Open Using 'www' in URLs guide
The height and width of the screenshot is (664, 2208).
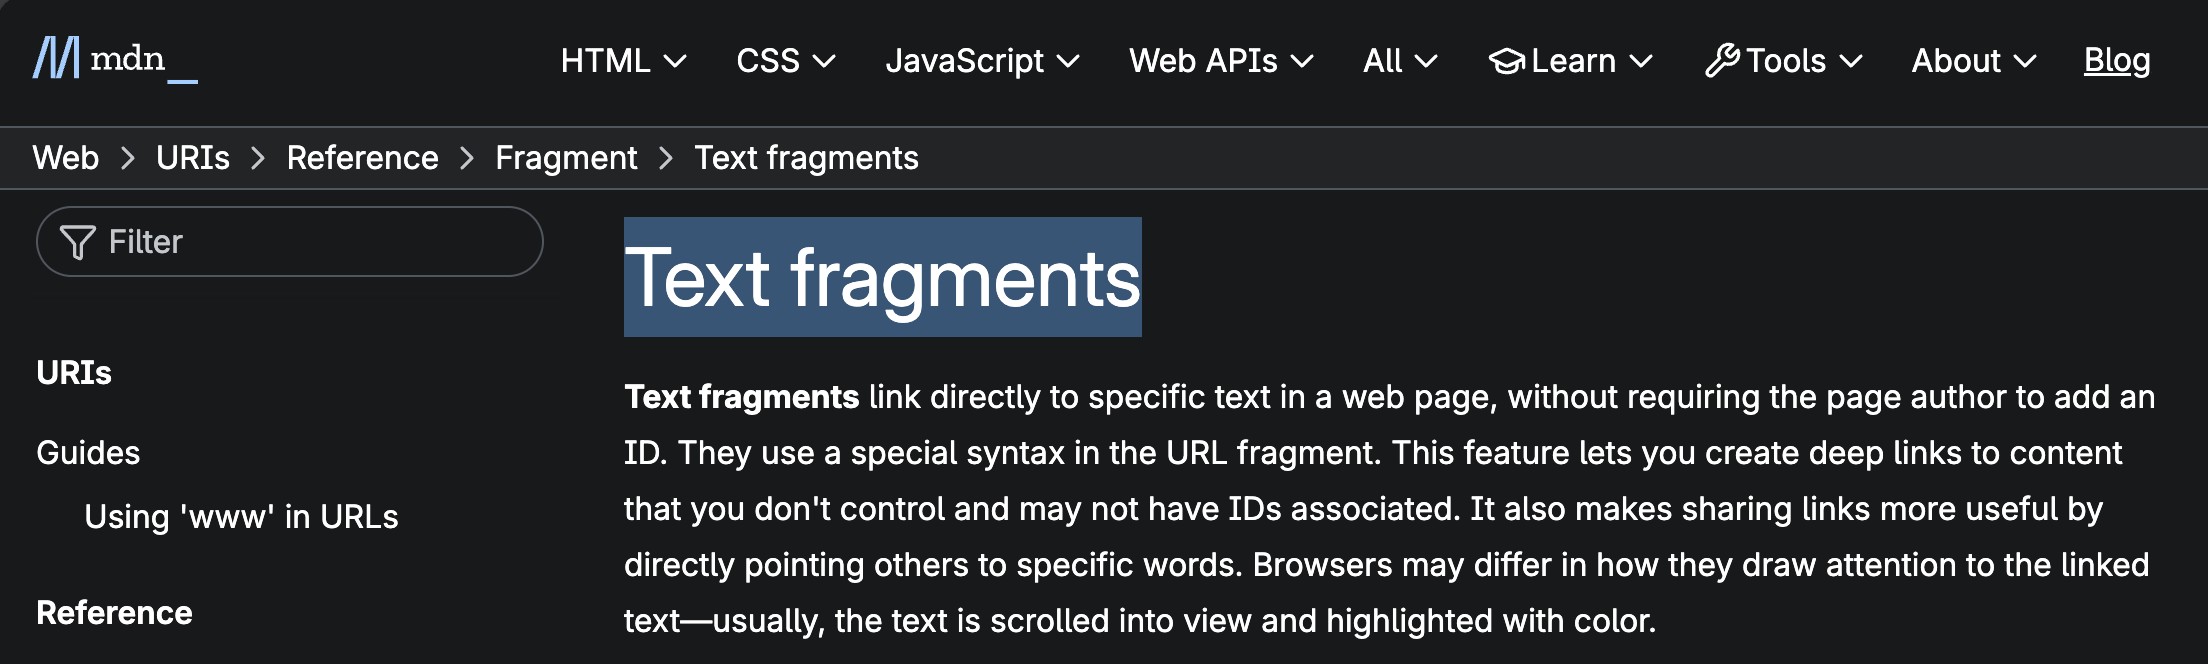click(x=241, y=517)
